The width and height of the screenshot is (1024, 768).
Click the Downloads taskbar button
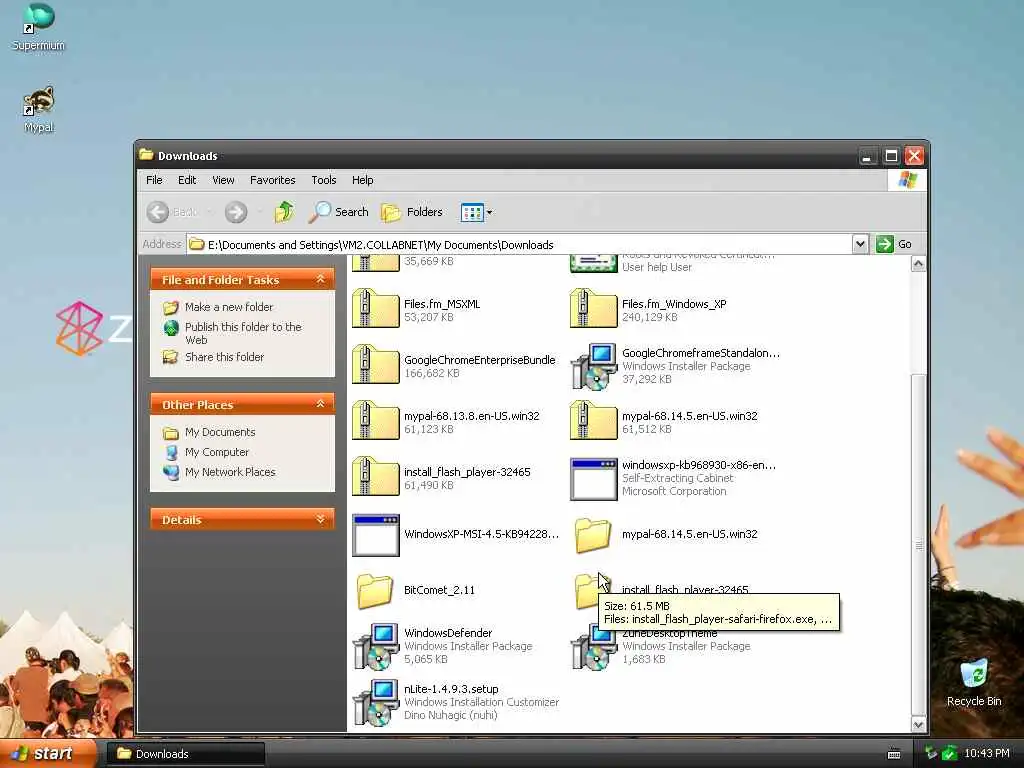tap(186, 754)
